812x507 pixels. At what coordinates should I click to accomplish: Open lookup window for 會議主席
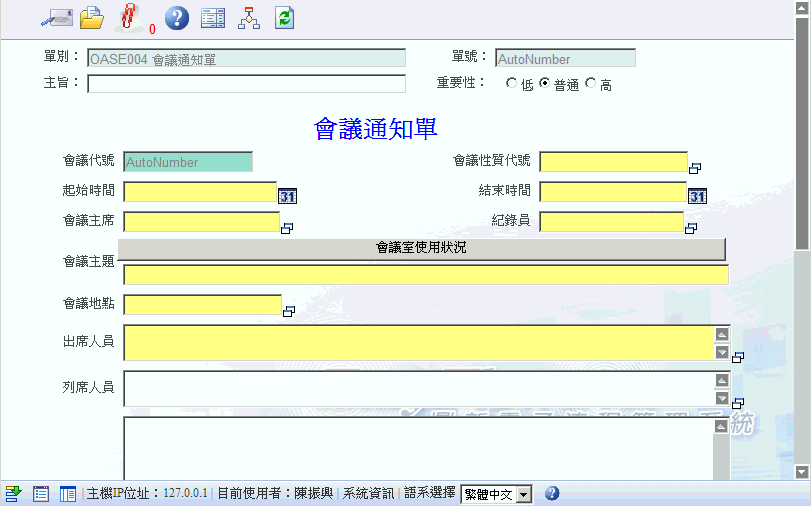[286, 228]
